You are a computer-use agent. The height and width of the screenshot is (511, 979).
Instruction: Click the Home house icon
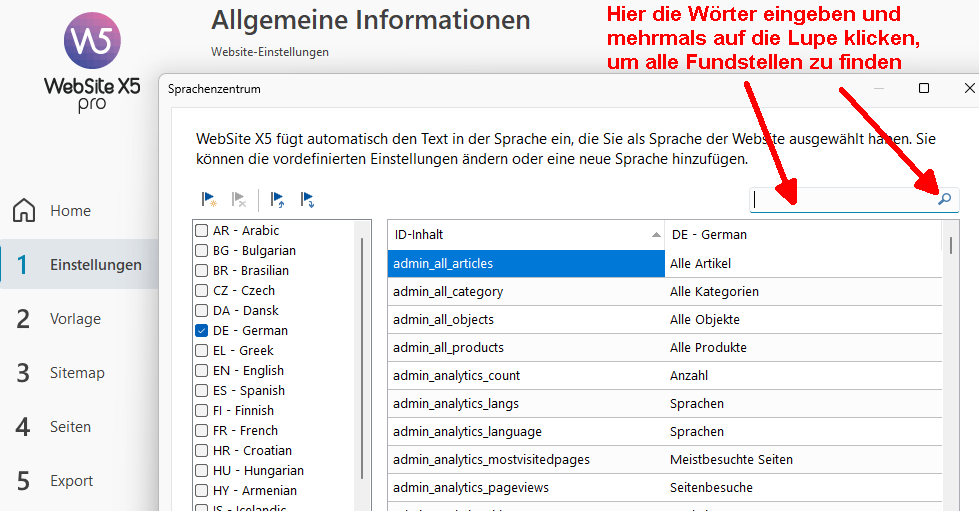24,211
